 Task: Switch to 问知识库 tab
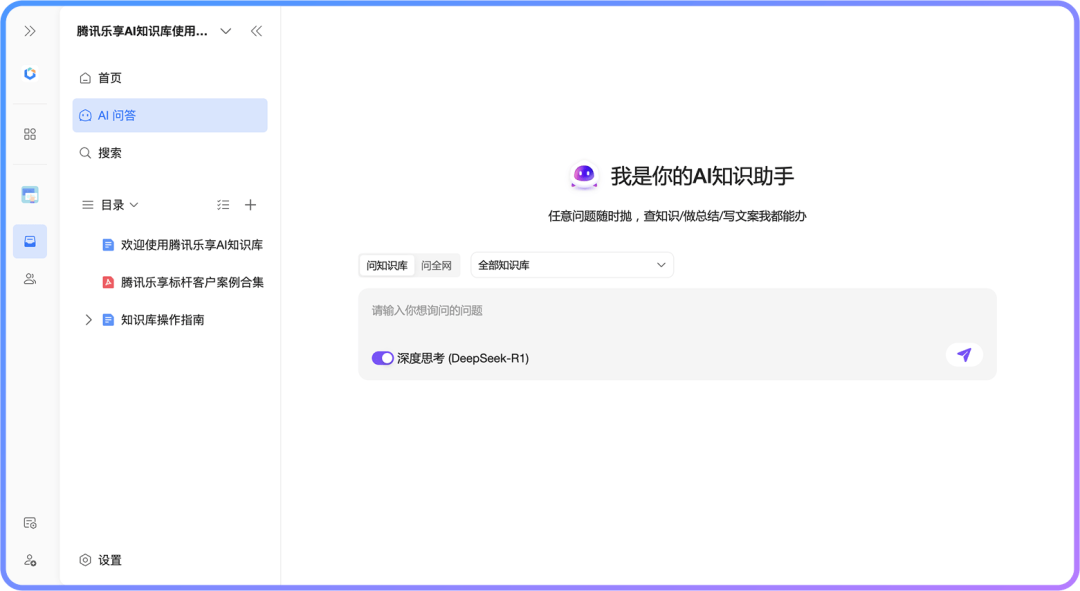click(x=387, y=265)
